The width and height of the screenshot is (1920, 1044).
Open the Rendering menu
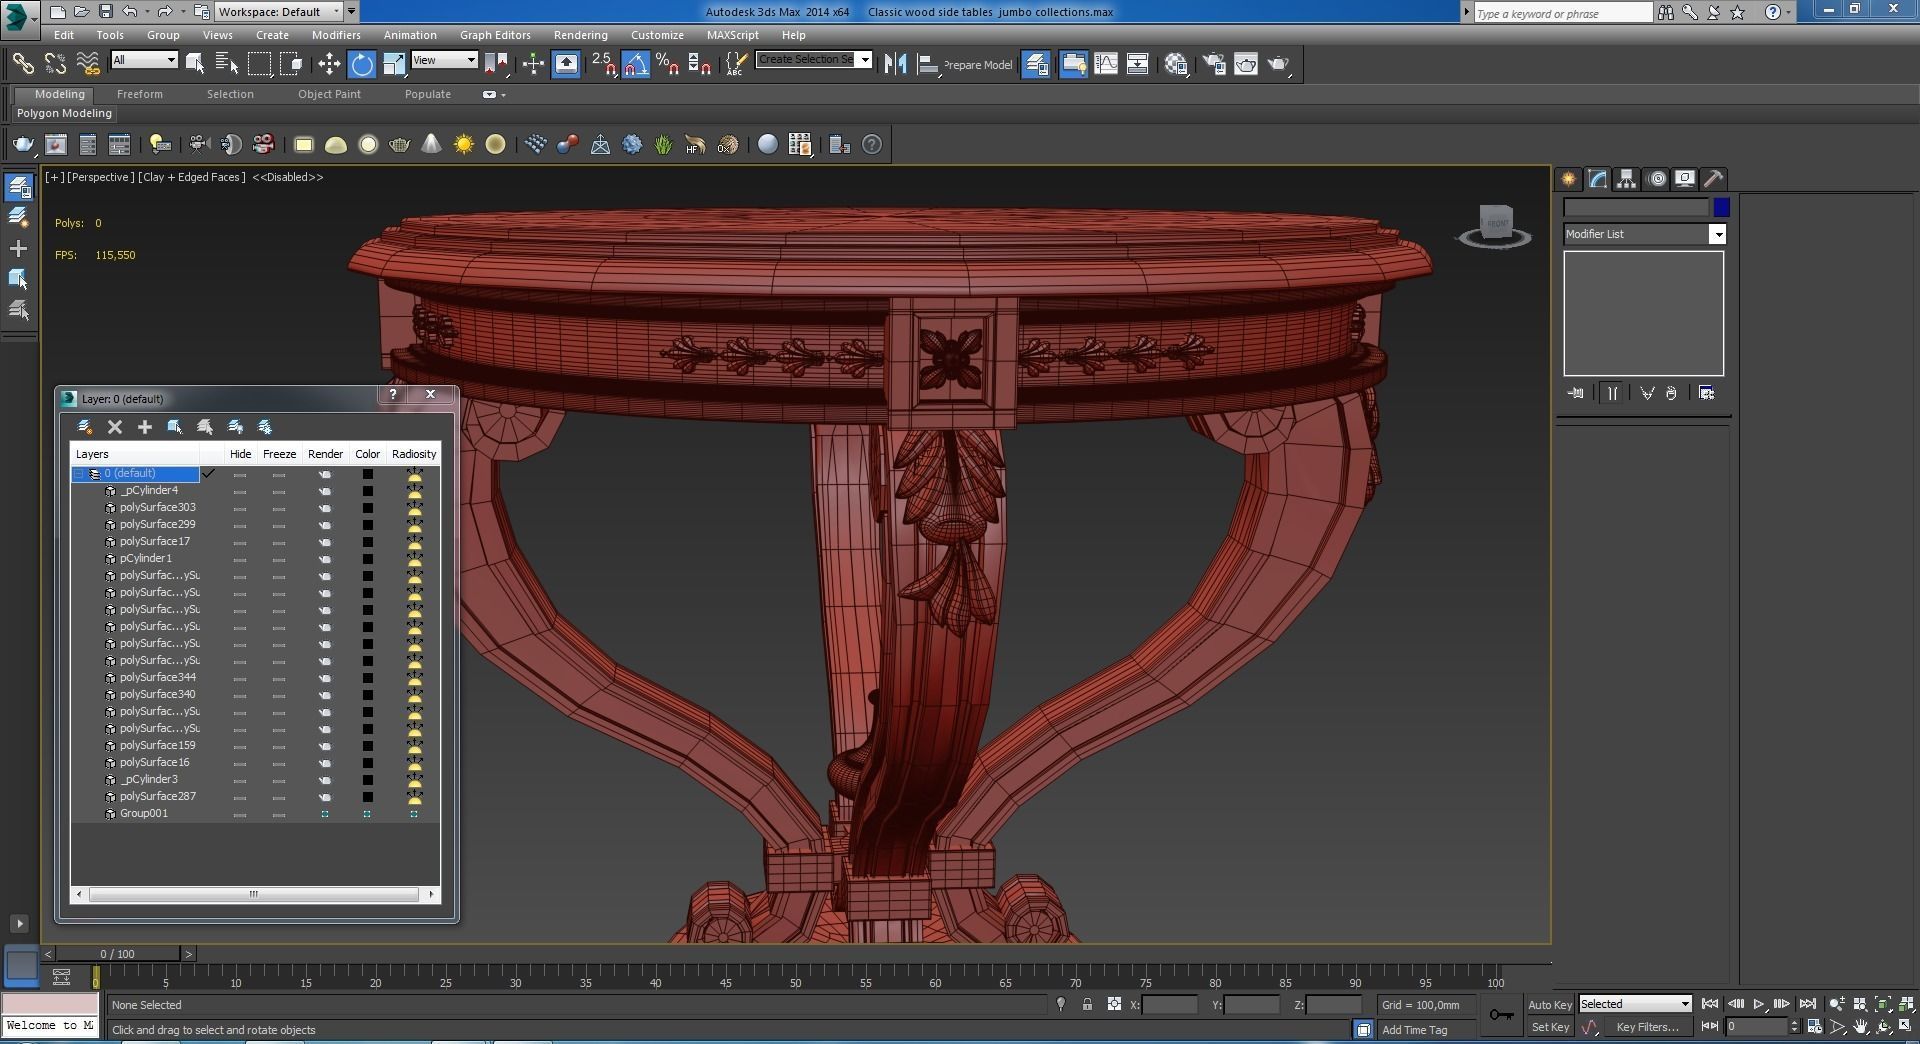tap(580, 35)
